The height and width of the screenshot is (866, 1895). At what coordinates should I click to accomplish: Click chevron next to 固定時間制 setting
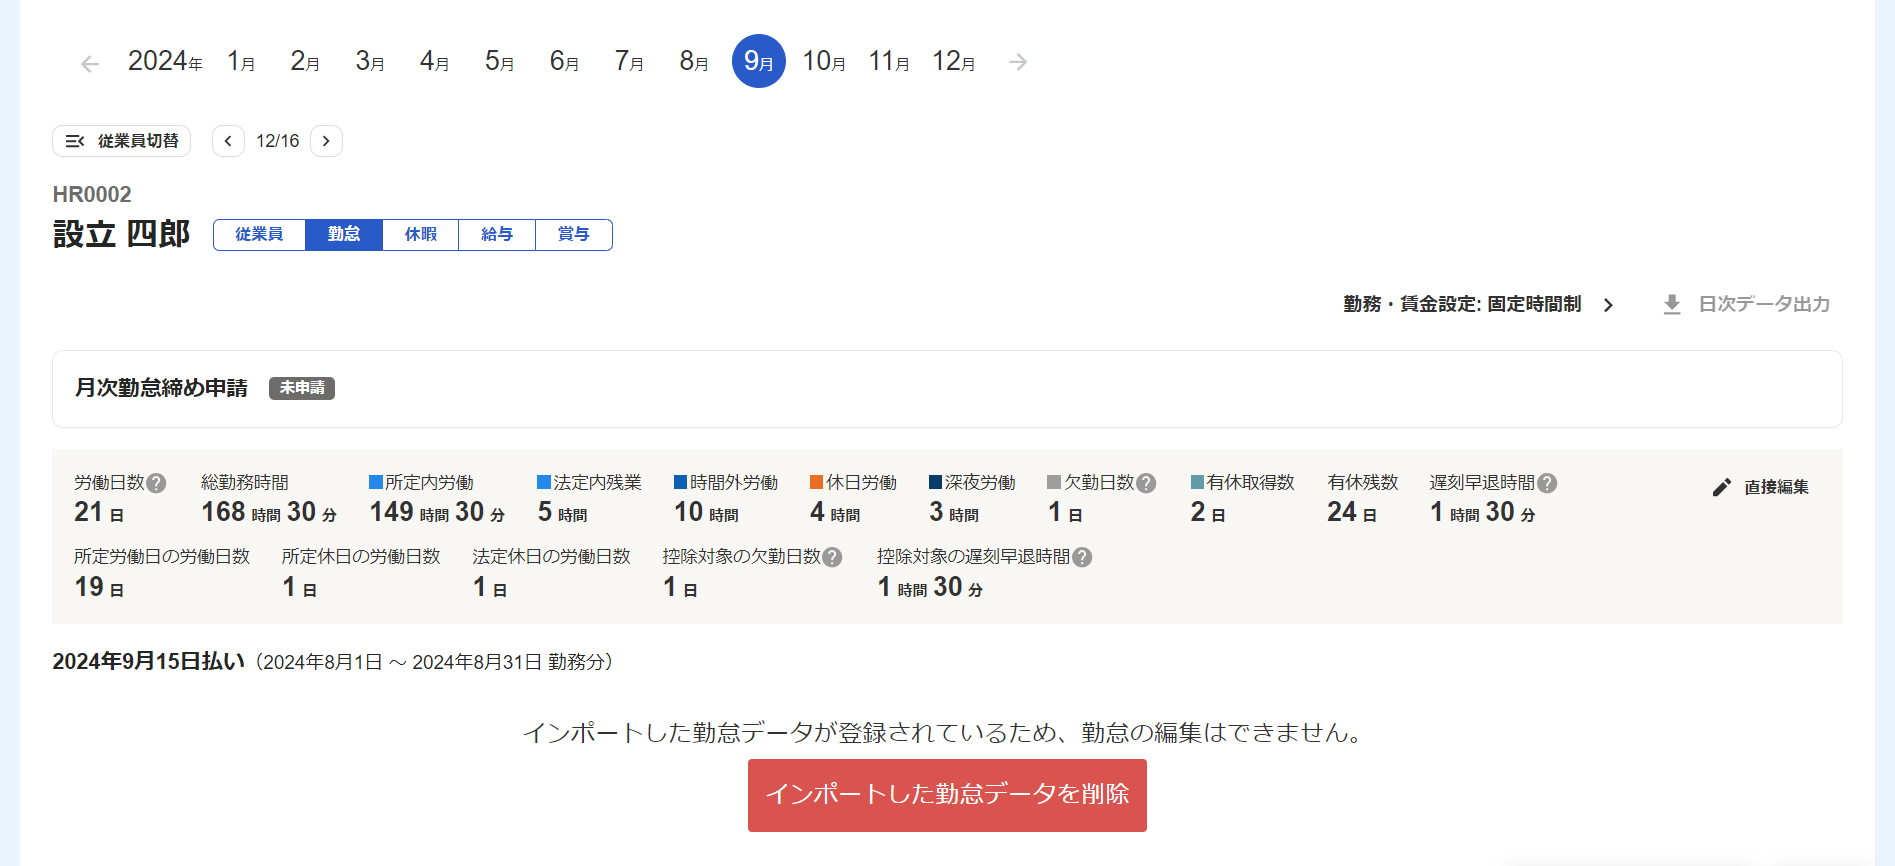coord(1608,305)
